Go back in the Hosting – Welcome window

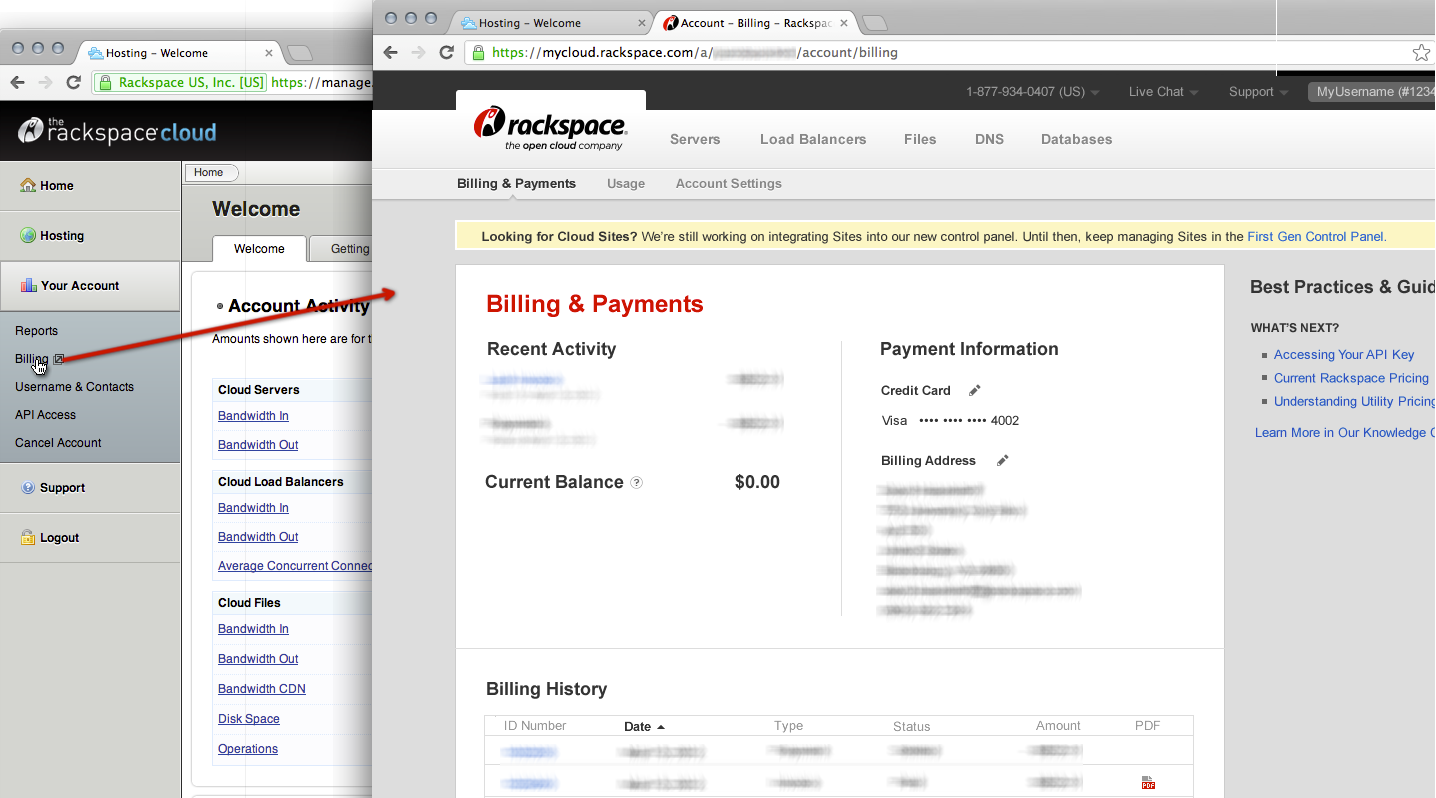(17, 83)
